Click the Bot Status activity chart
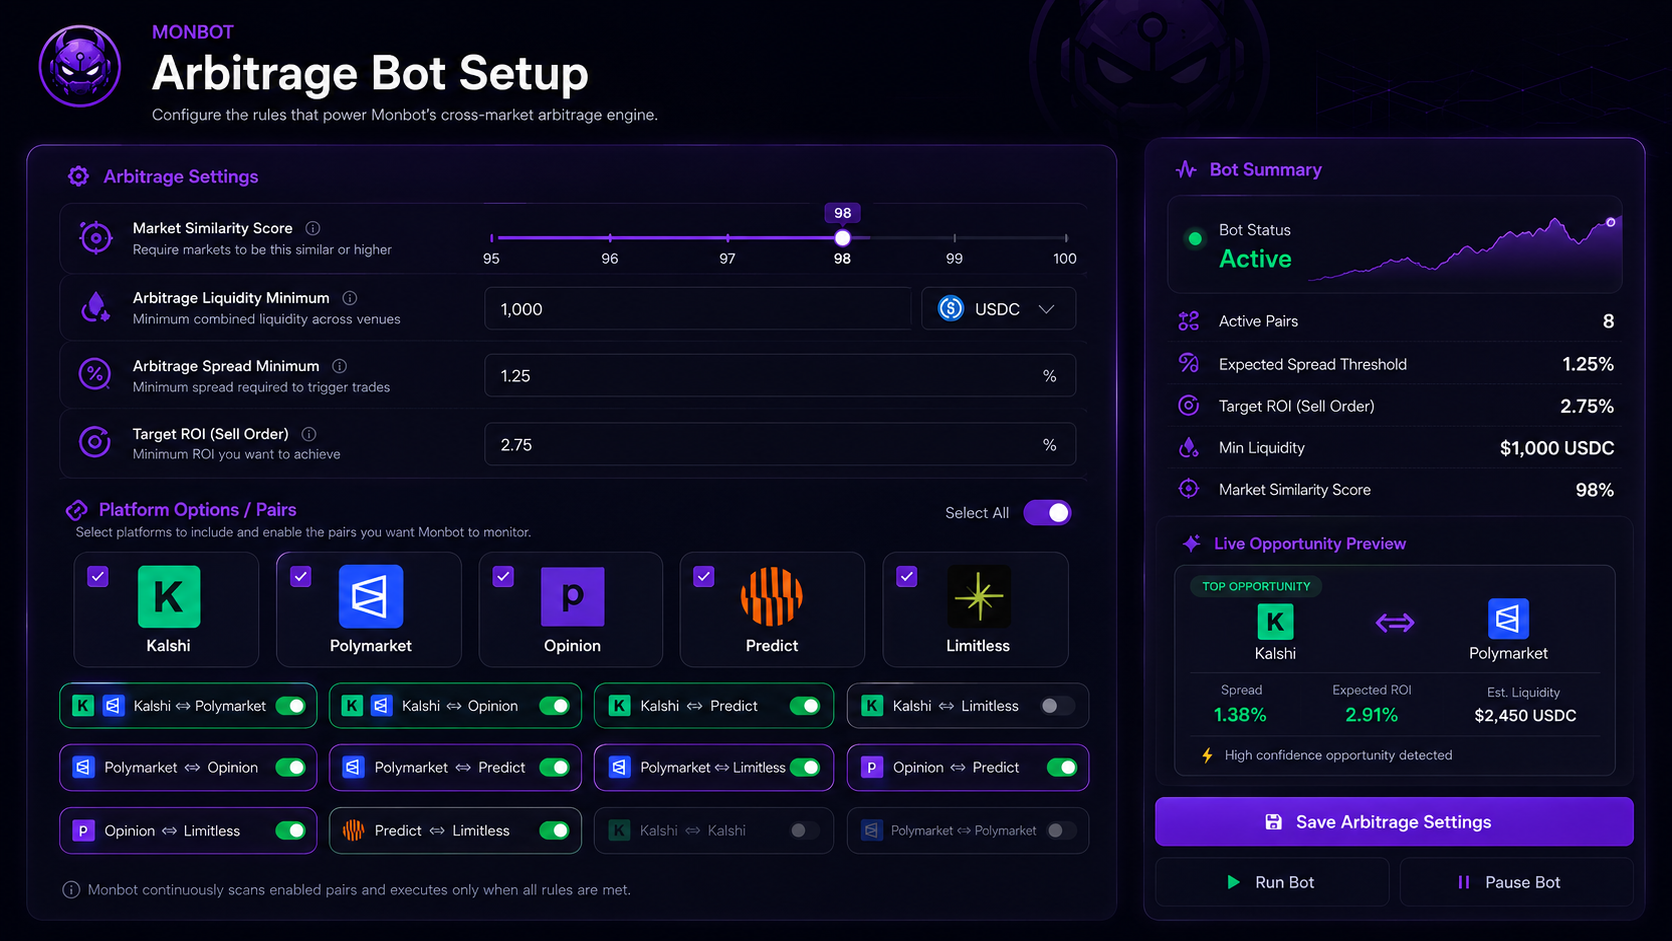 [x=1464, y=248]
